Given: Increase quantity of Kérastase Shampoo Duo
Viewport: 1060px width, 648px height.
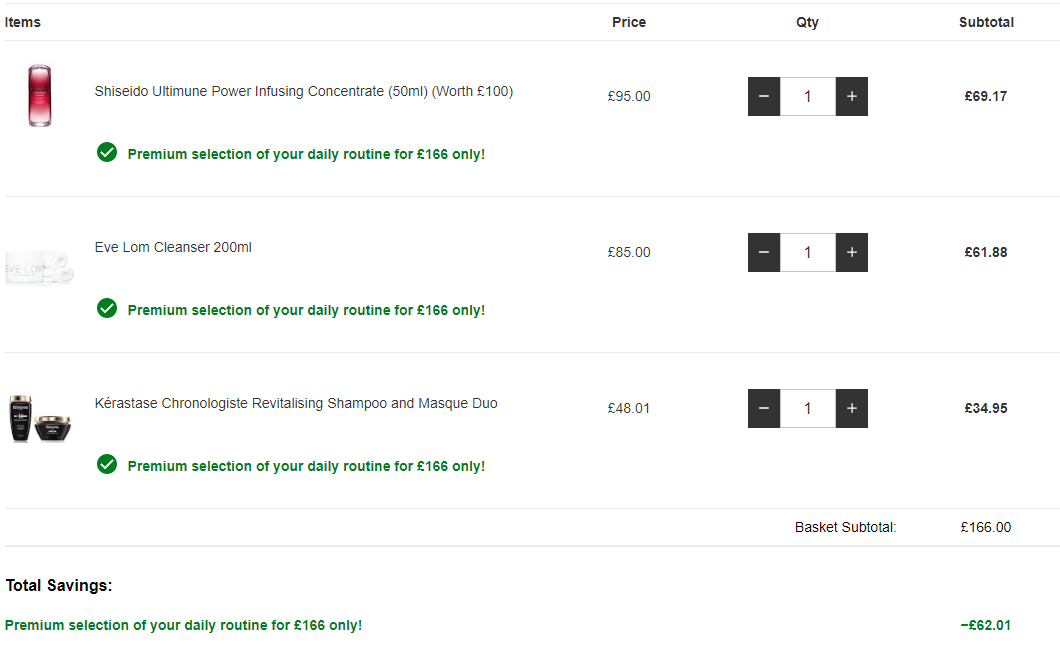Looking at the screenshot, I should click(x=852, y=409).
